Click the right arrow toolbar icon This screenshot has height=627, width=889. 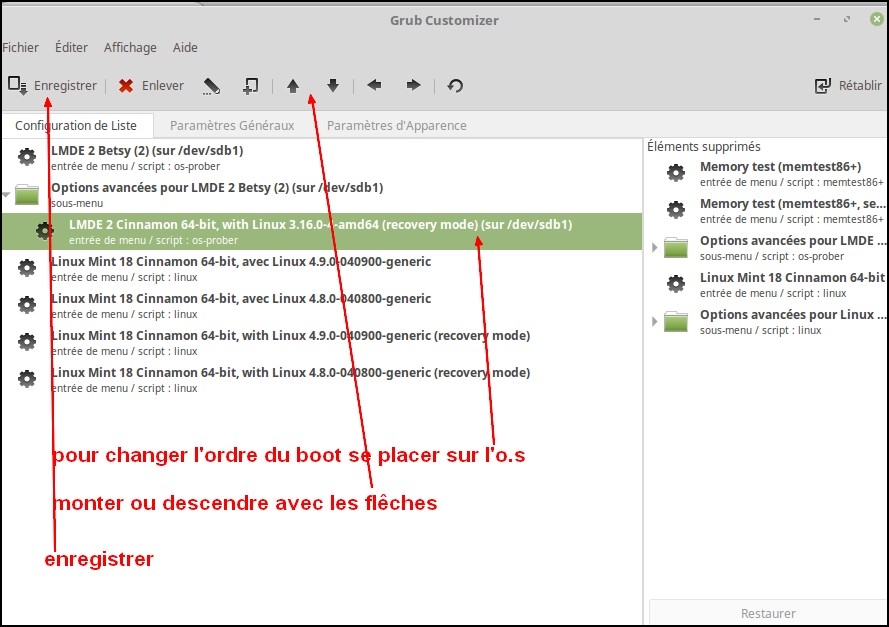click(413, 86)
